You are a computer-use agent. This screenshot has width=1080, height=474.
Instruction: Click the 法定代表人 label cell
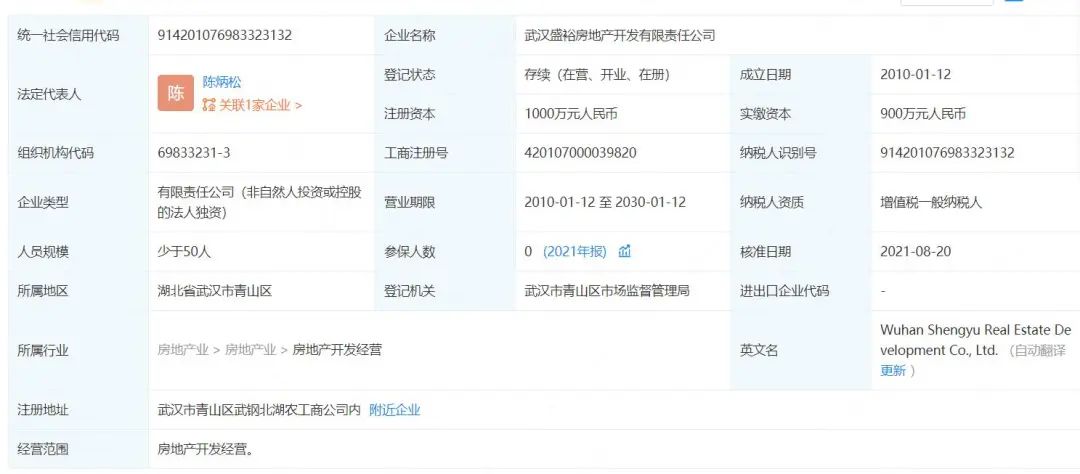pyautogui.click(x=78, y=94)
